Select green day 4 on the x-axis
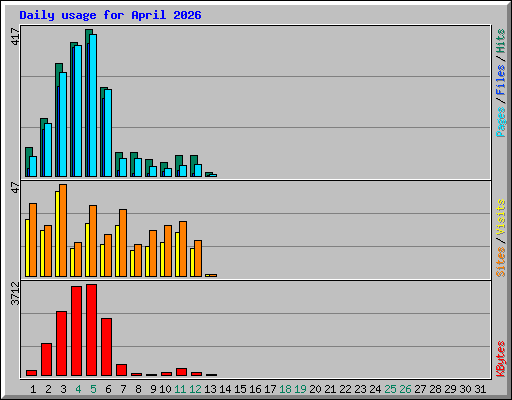 (78, 389)
